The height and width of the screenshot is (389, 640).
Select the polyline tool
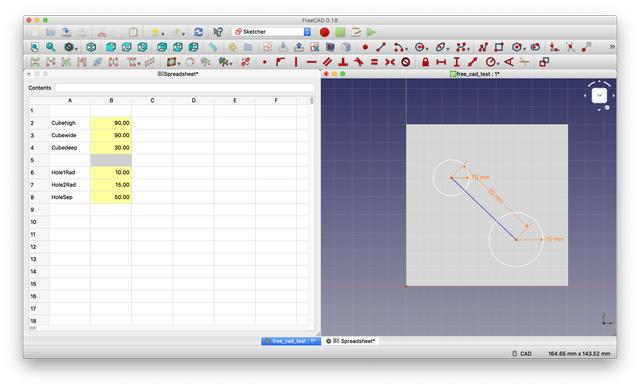pos(483,47)
